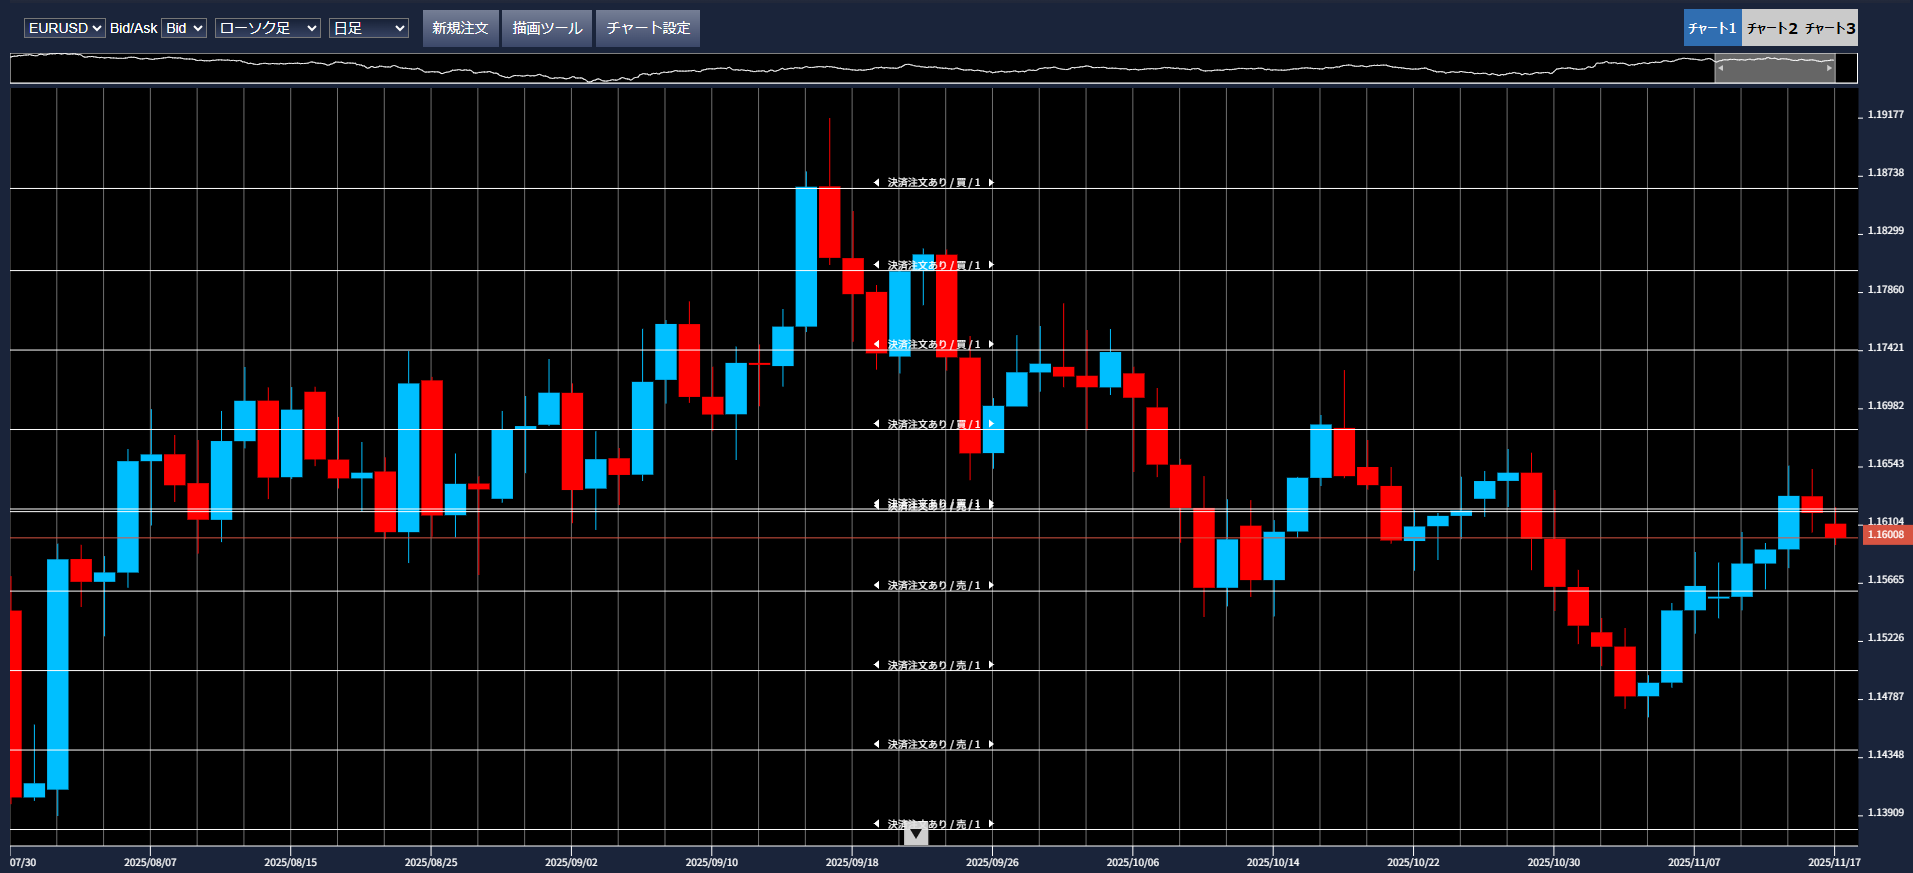Open チャート設定 chart settings
The width and height of the screenshot is (1913, 873).
pyautogui.click(x=648, y=28)
